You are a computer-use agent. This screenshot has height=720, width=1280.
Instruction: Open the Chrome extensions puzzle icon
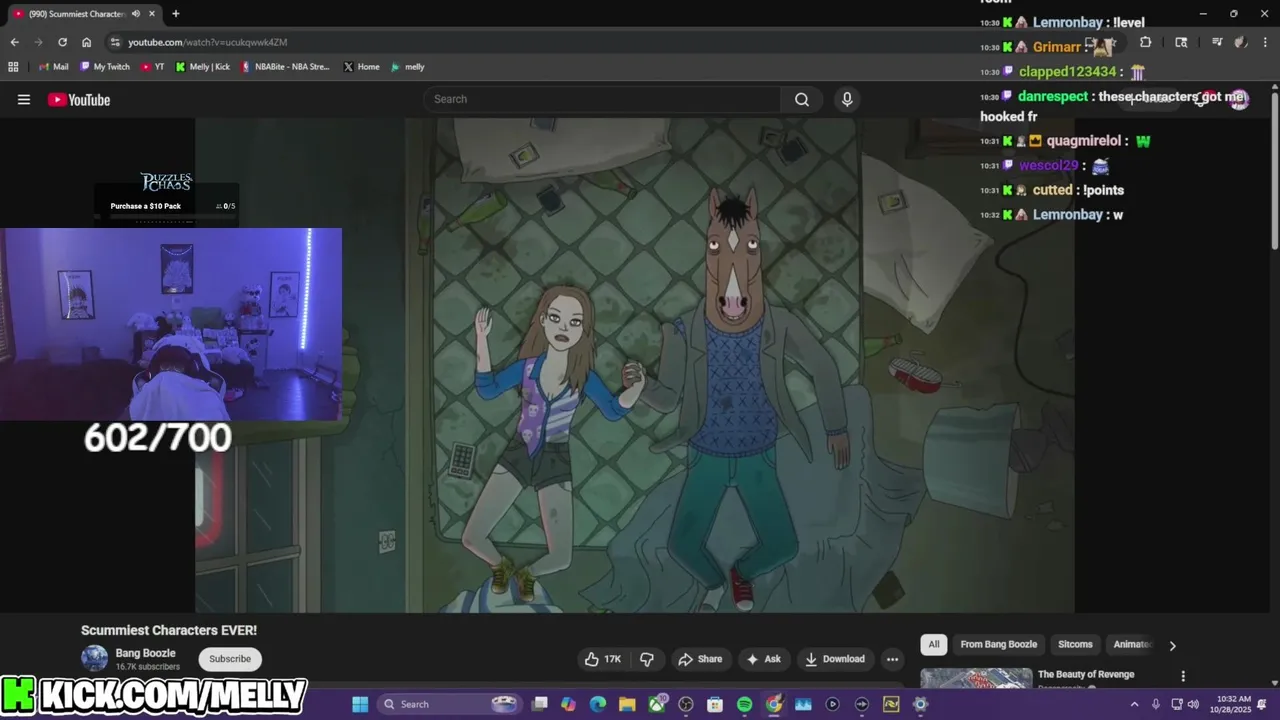pyautogui.click(x=1145, y=42)
